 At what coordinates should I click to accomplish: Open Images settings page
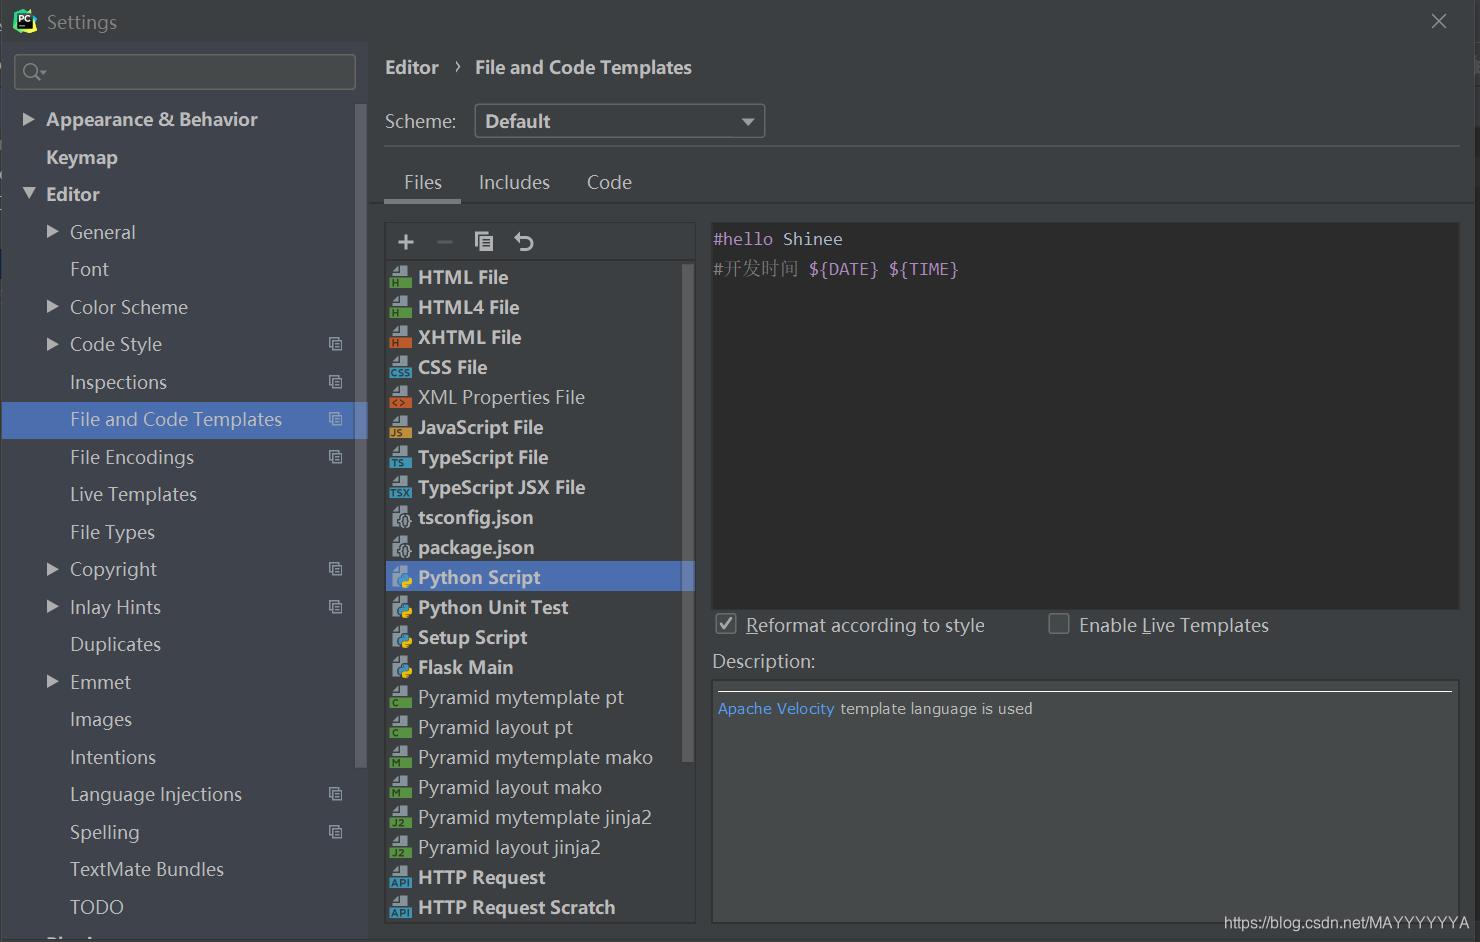(101, 719)
